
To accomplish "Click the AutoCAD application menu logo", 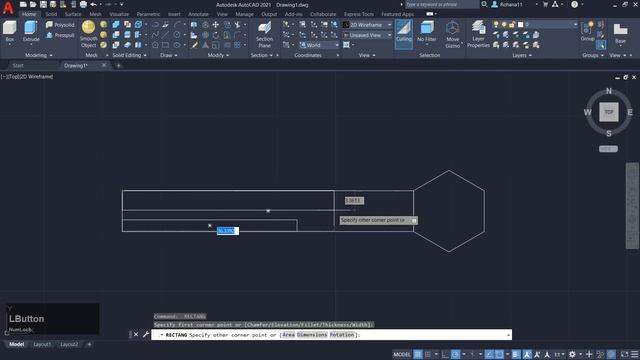I will (x=8, y=8).
